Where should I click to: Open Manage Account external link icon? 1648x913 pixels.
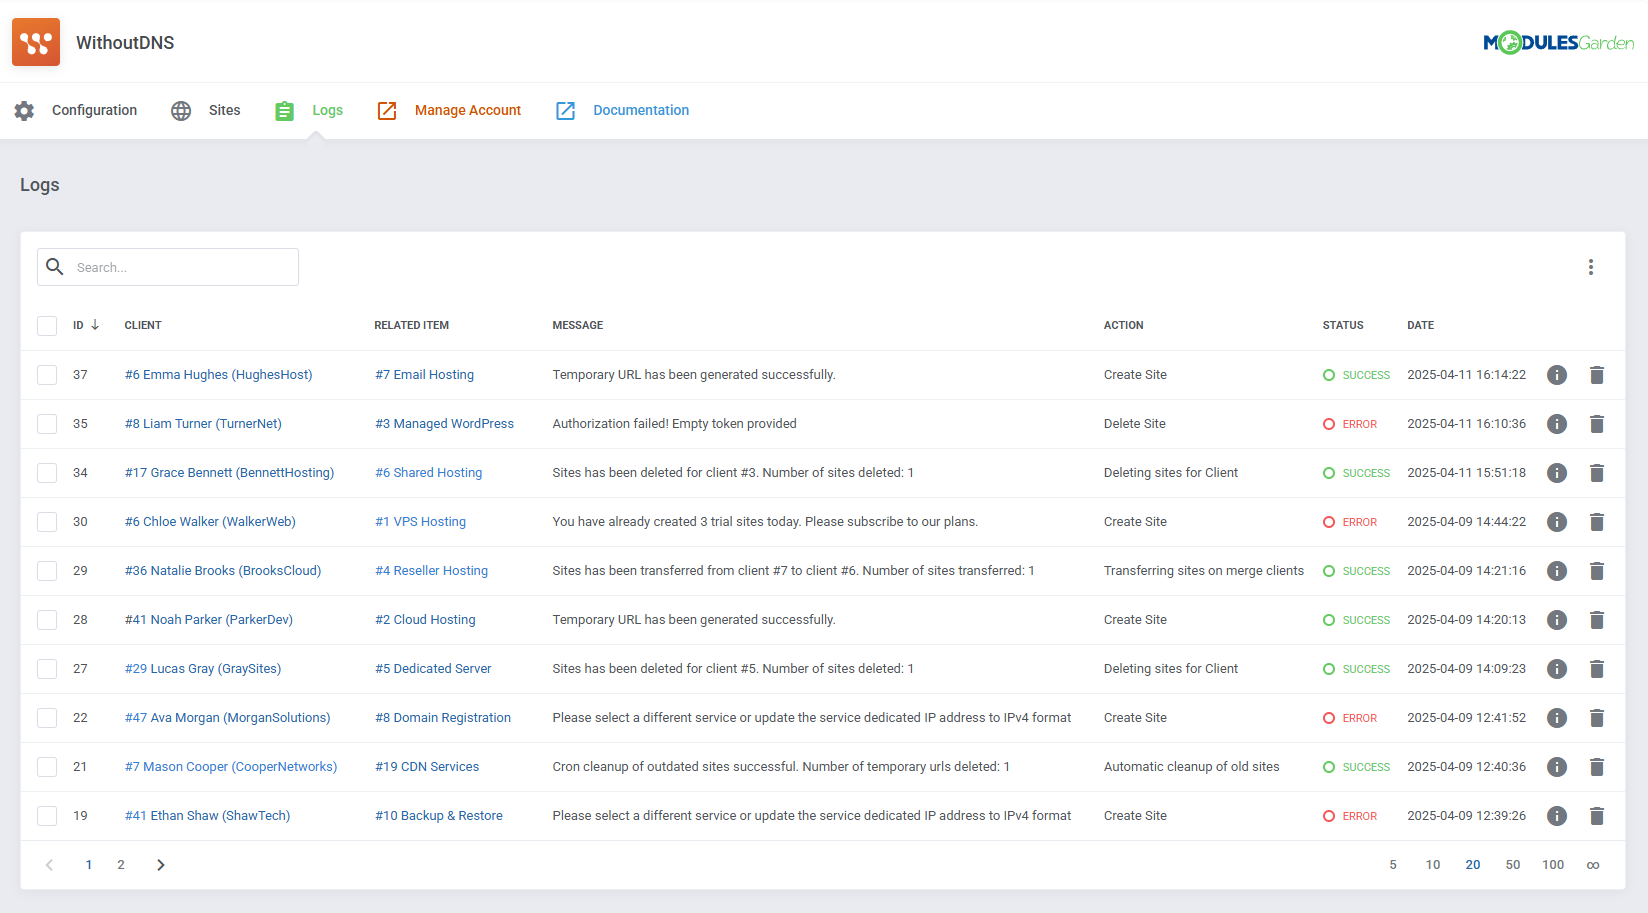pyautogui.click(x=387, y=111)
